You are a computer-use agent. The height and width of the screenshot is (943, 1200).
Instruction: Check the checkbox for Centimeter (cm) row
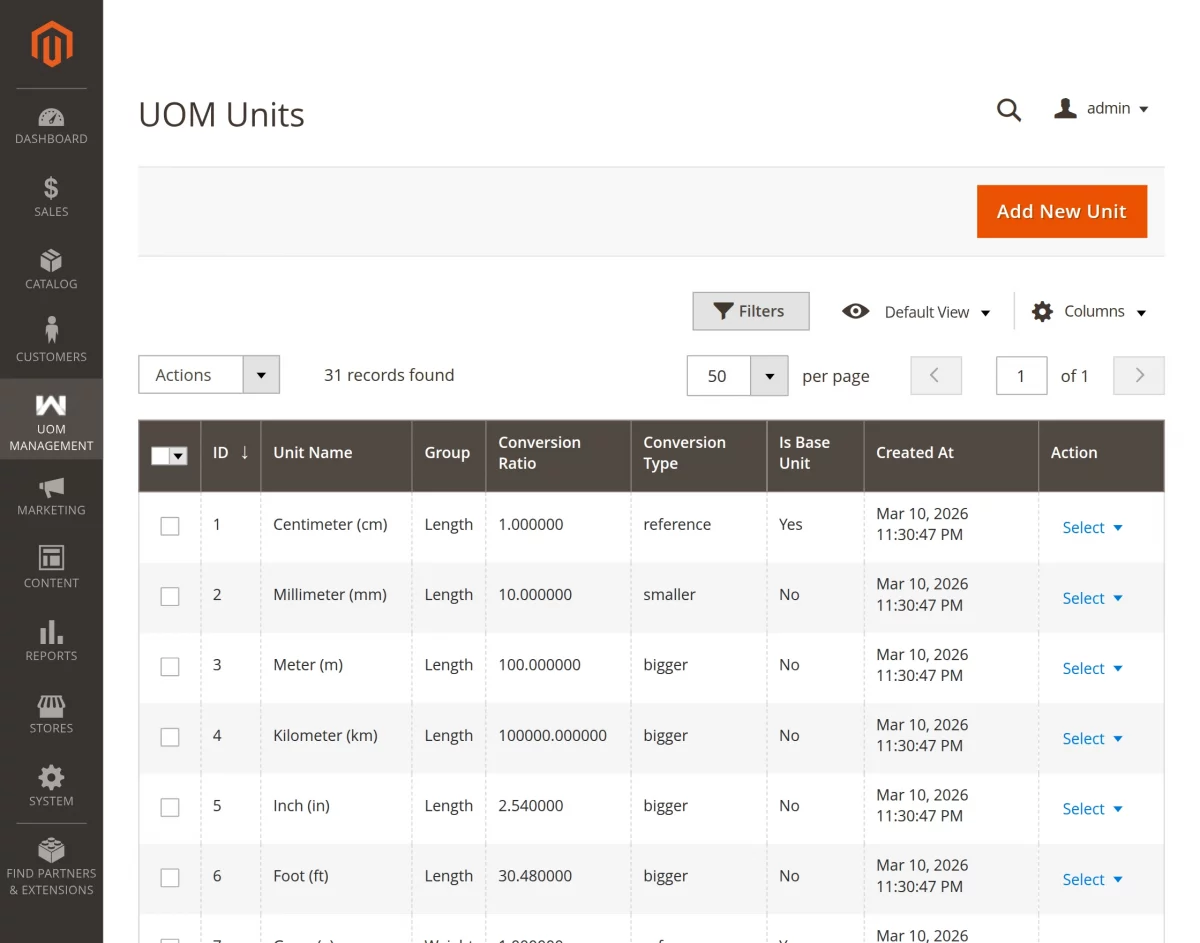click(x=170, y=525)
